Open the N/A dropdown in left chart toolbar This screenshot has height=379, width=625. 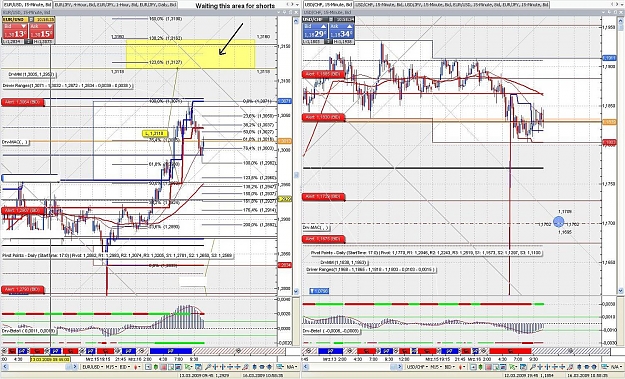coord(293,367)
